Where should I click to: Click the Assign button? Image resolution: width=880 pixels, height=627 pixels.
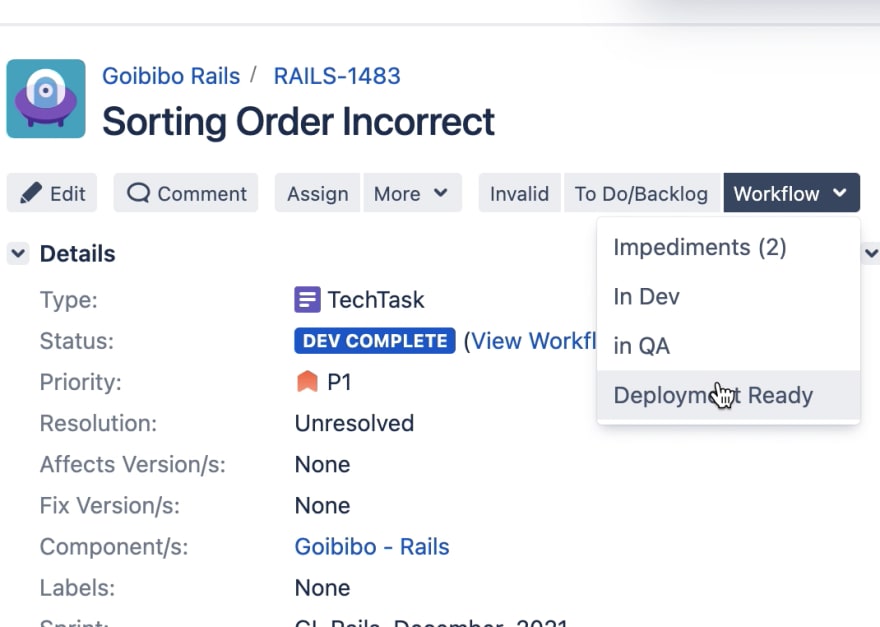(317, 193)
